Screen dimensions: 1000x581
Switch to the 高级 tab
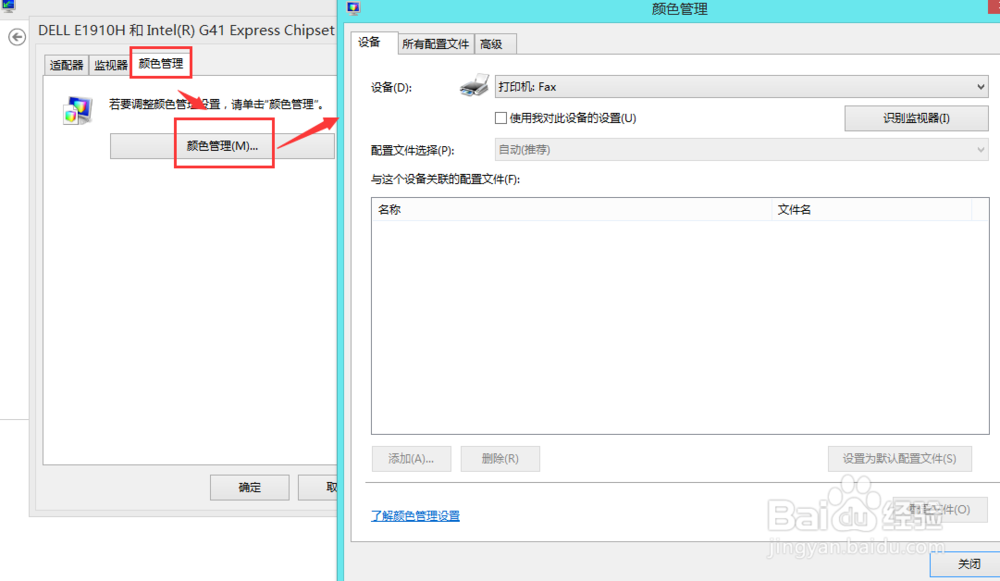pyautogui.click(x=492, y=43)
